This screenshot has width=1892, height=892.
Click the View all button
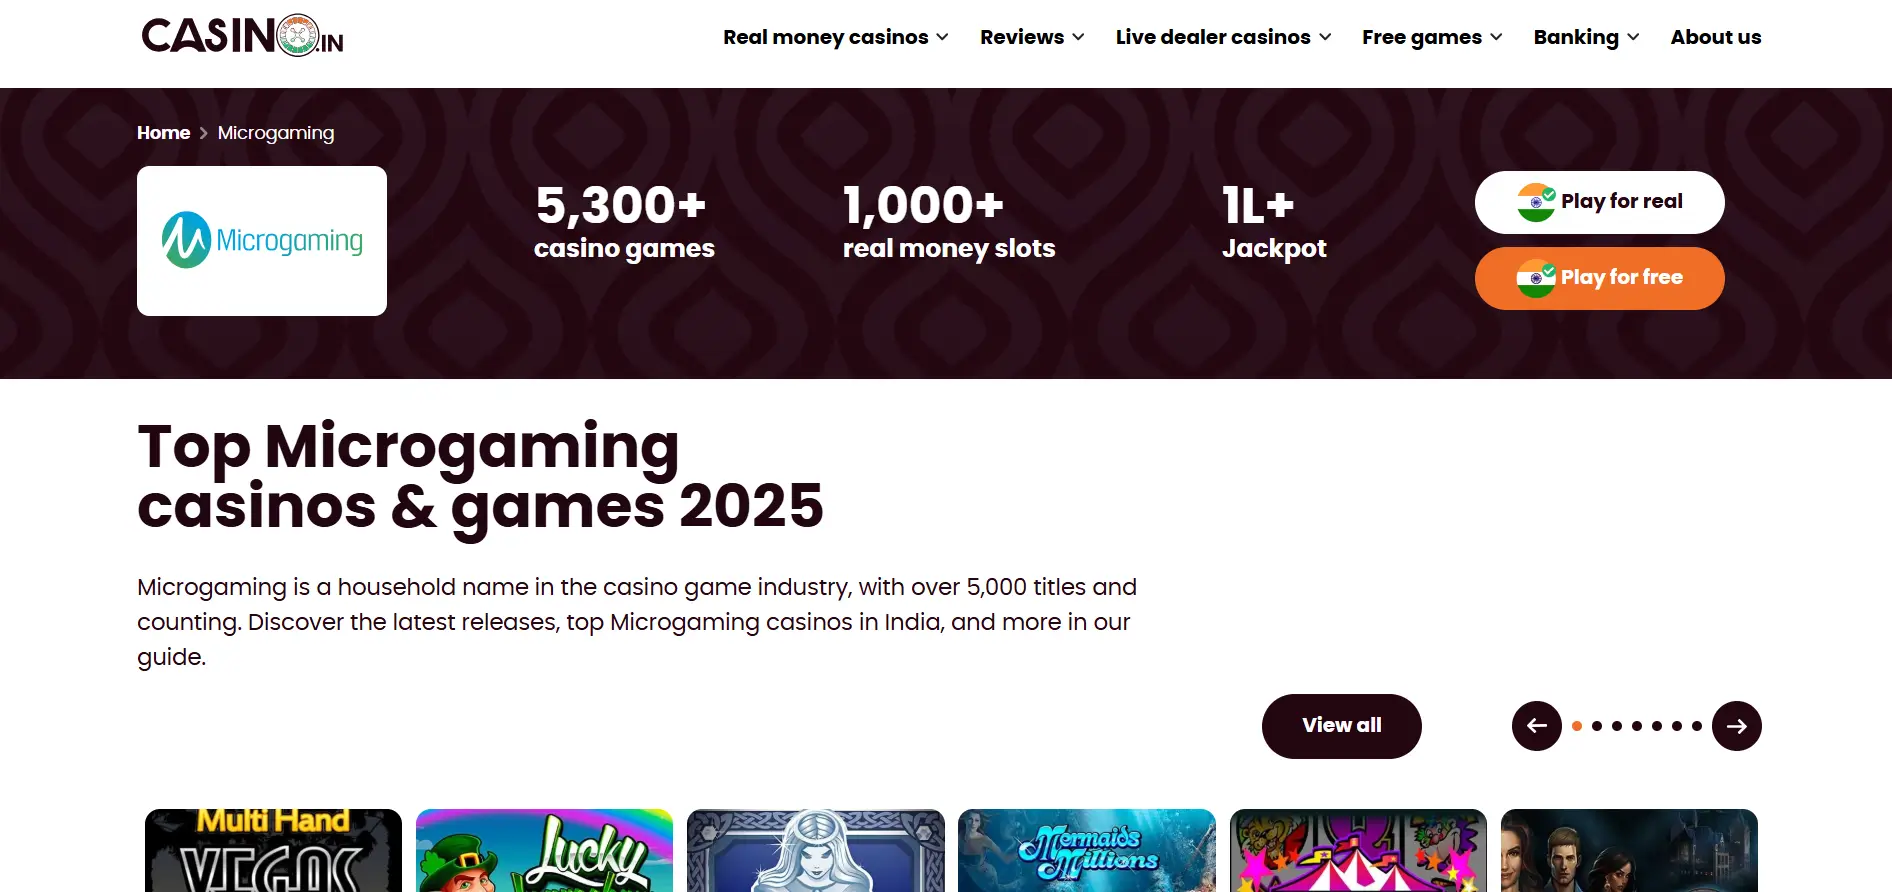[1341, 726]
